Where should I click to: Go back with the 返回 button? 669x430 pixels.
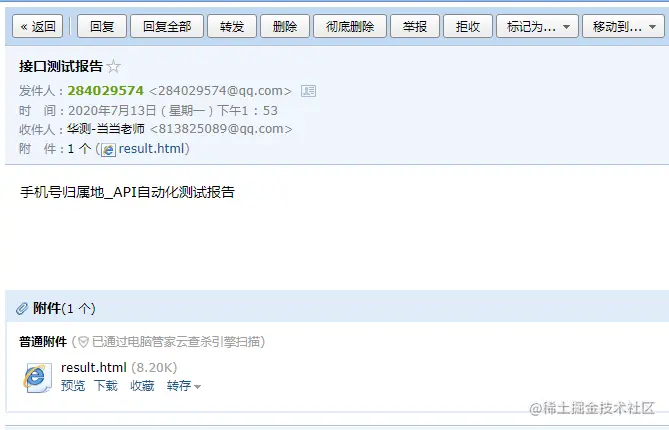pyautogui.click(x=38, y=26)
